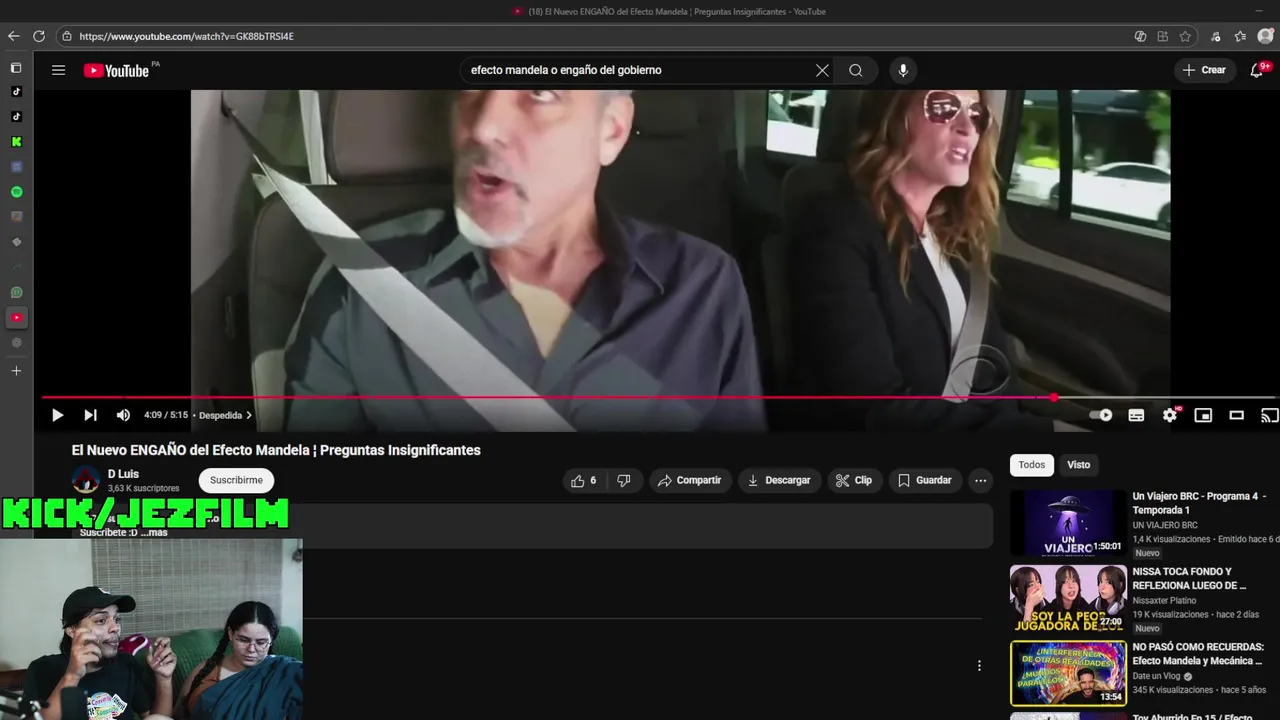The width and height of the screenshot is (1280, 720).
Task: Click the video title text
Action: [276, 450]
